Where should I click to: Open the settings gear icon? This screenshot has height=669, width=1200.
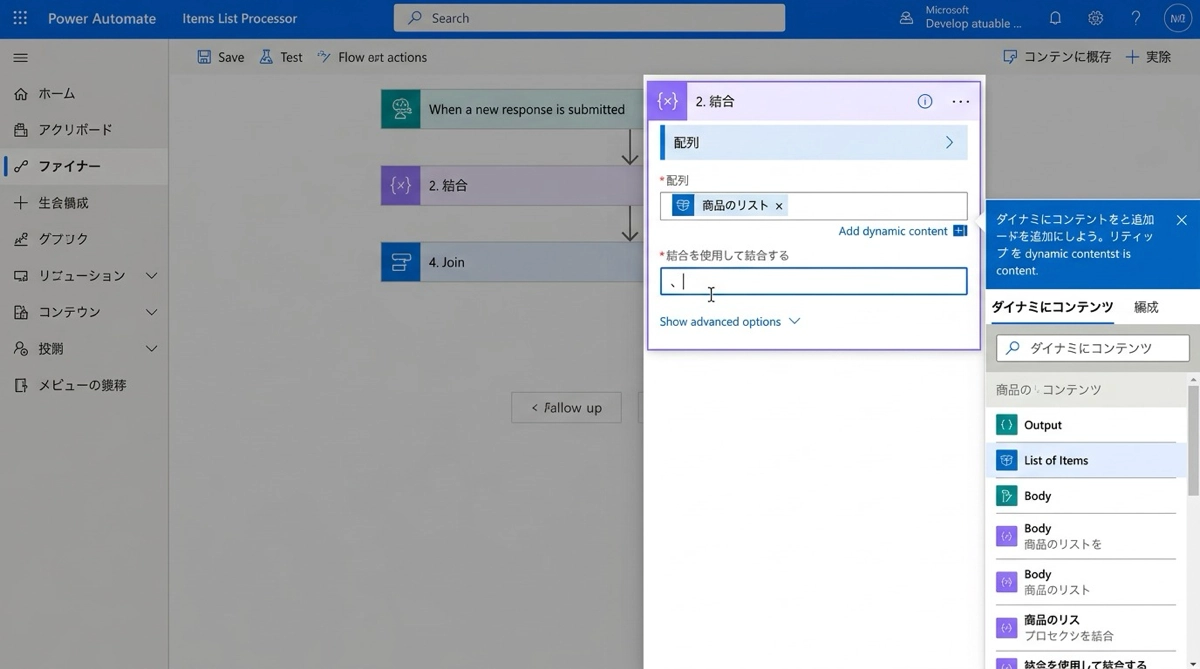tap(1095, 18)
